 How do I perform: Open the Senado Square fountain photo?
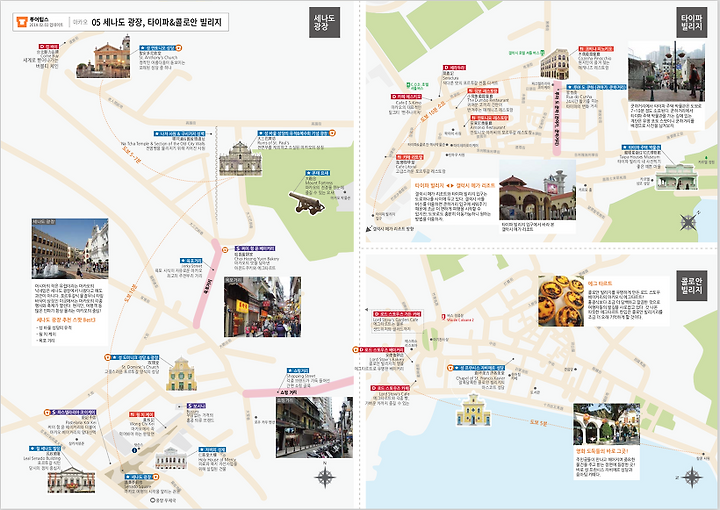tap(70, 248)
